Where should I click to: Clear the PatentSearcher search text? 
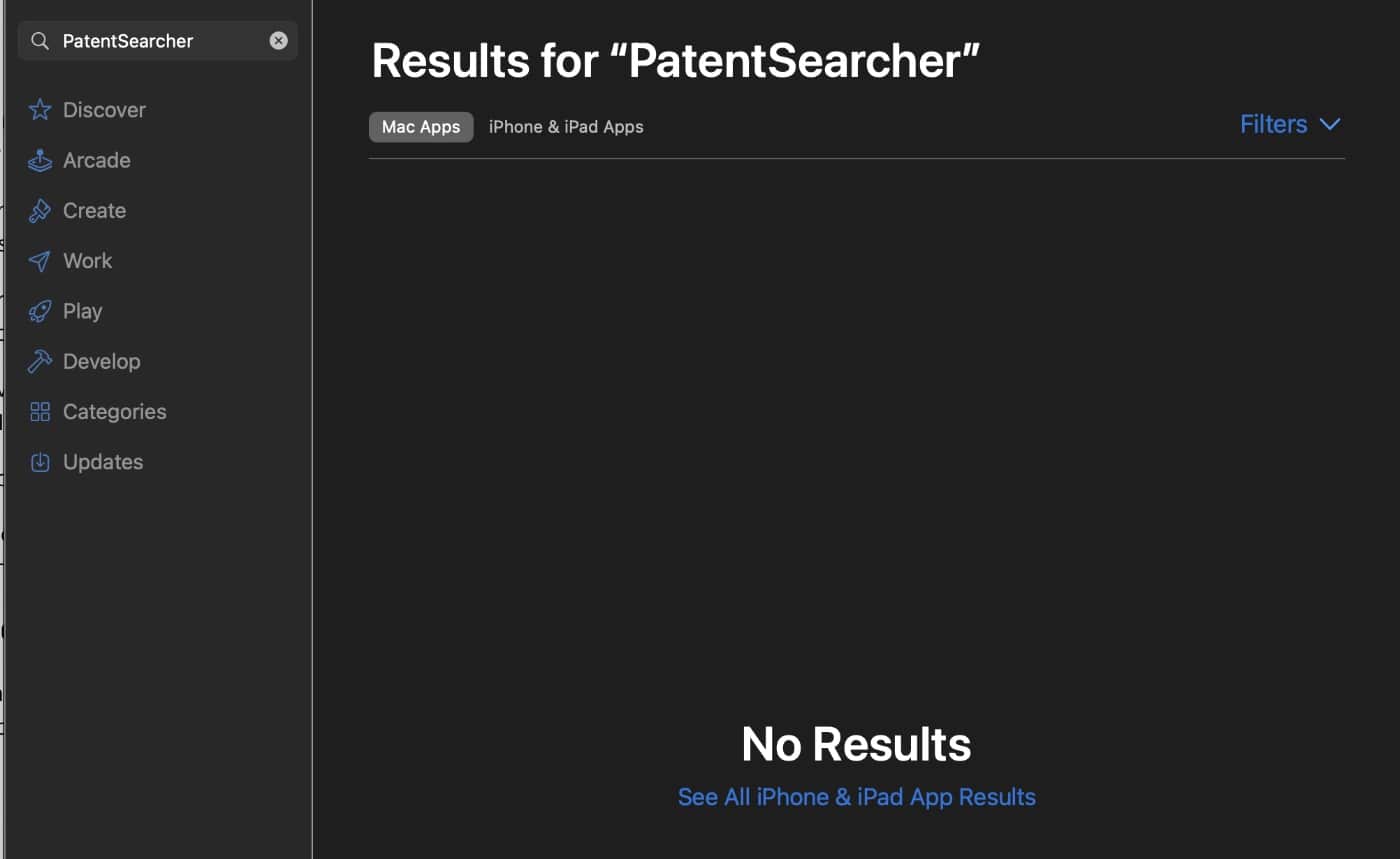pyautogui.click(x=279, y=41)
